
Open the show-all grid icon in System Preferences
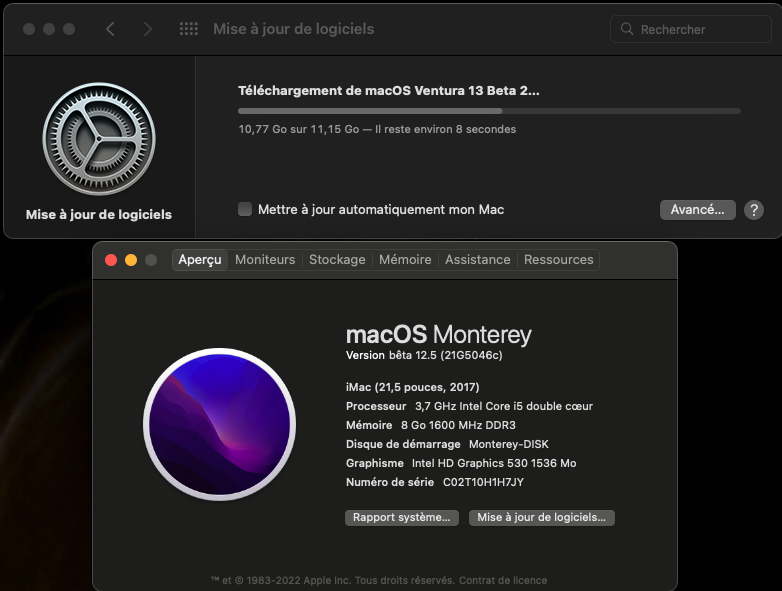coord(189,29)
